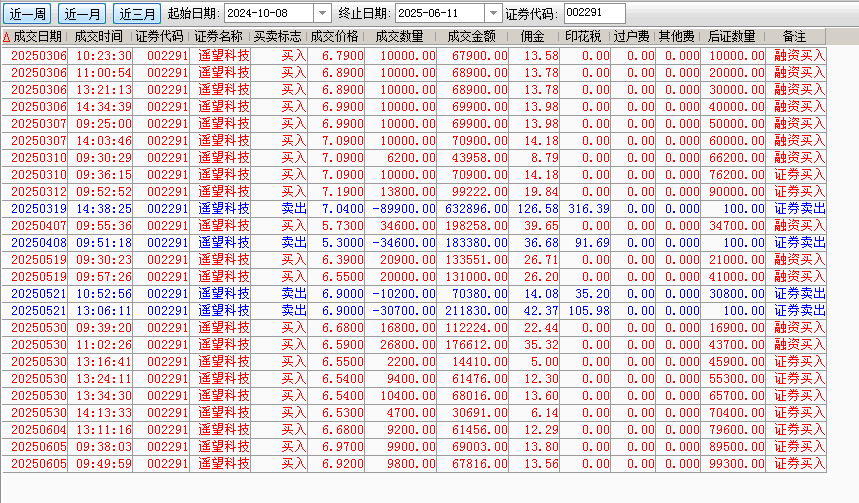Click the 买卖标志 column header
Screen dimensions: 859x503
coord(278,37)
